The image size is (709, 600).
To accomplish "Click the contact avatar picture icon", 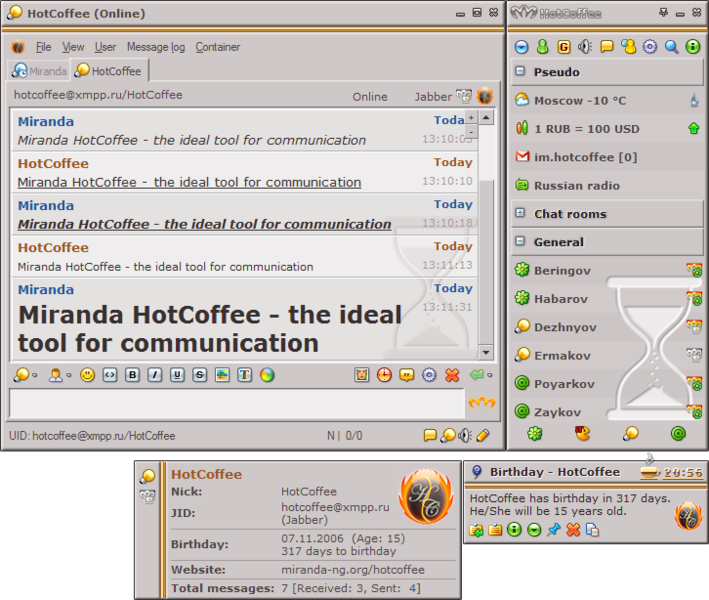I will [x=362, y=375].
